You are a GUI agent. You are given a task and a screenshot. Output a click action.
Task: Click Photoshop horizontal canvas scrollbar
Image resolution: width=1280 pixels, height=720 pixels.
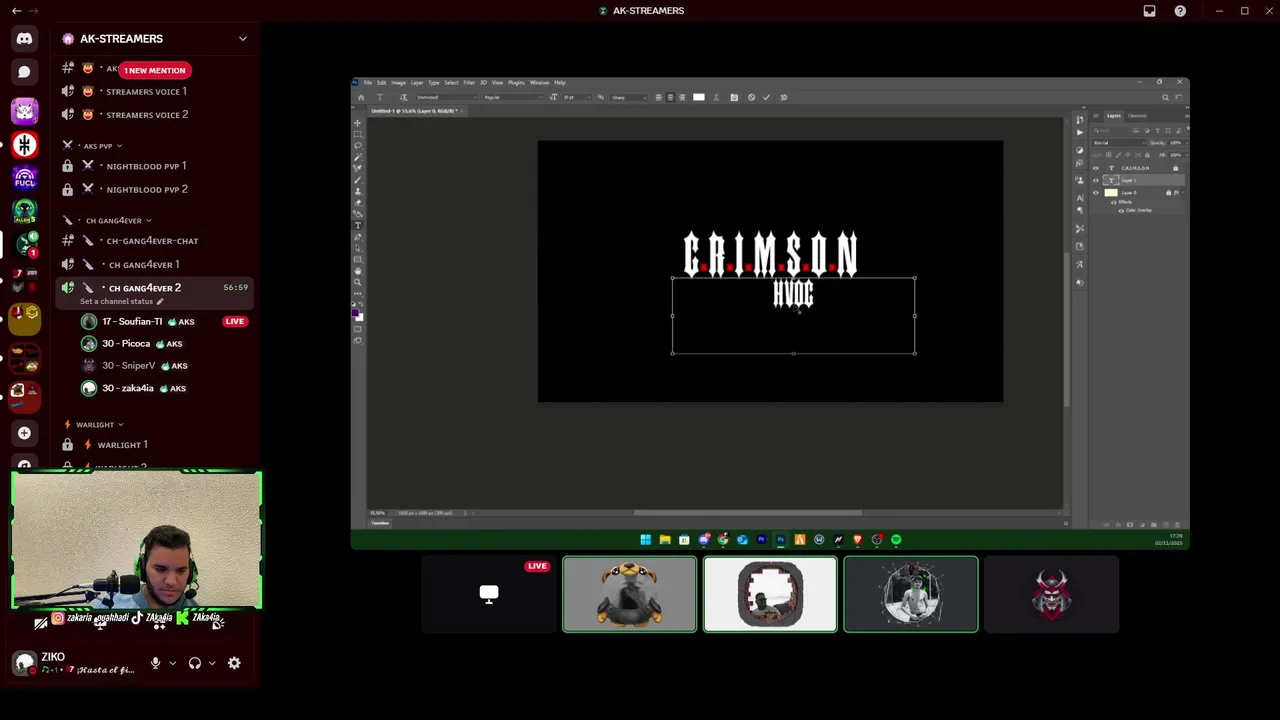[747, 513]
